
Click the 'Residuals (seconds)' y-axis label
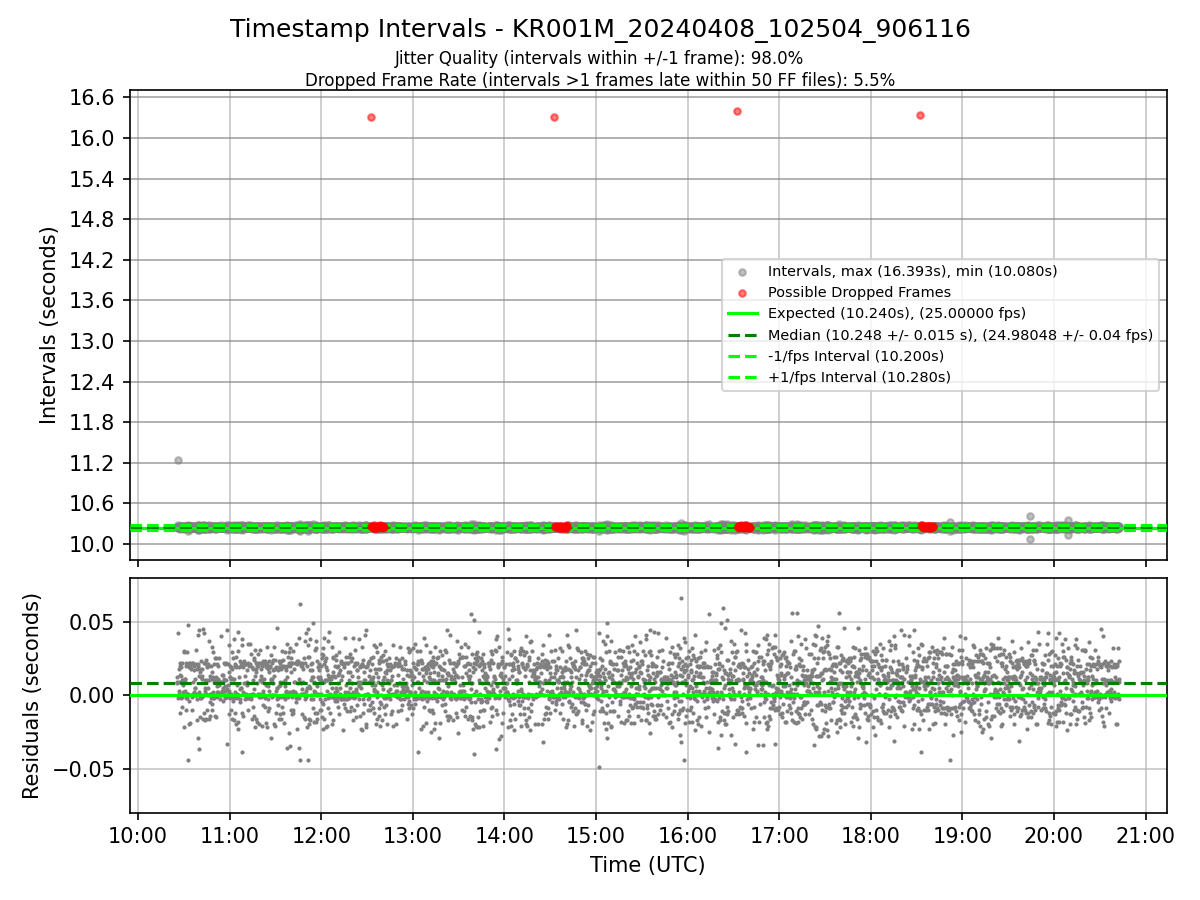pyautogui.click(x=32, y=696)
